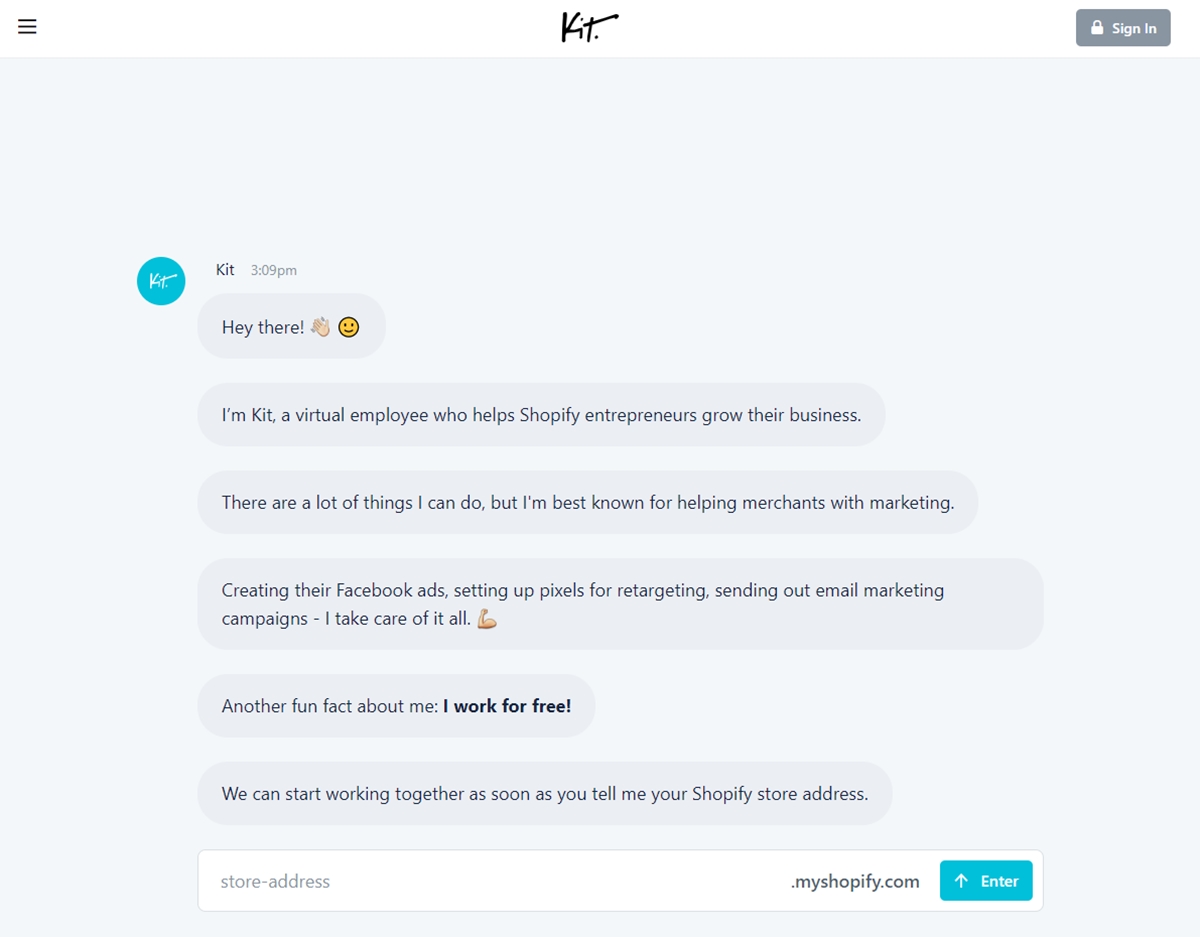
Task: Click the .myshopify.com domain suffix
Action: click(855, 881)
